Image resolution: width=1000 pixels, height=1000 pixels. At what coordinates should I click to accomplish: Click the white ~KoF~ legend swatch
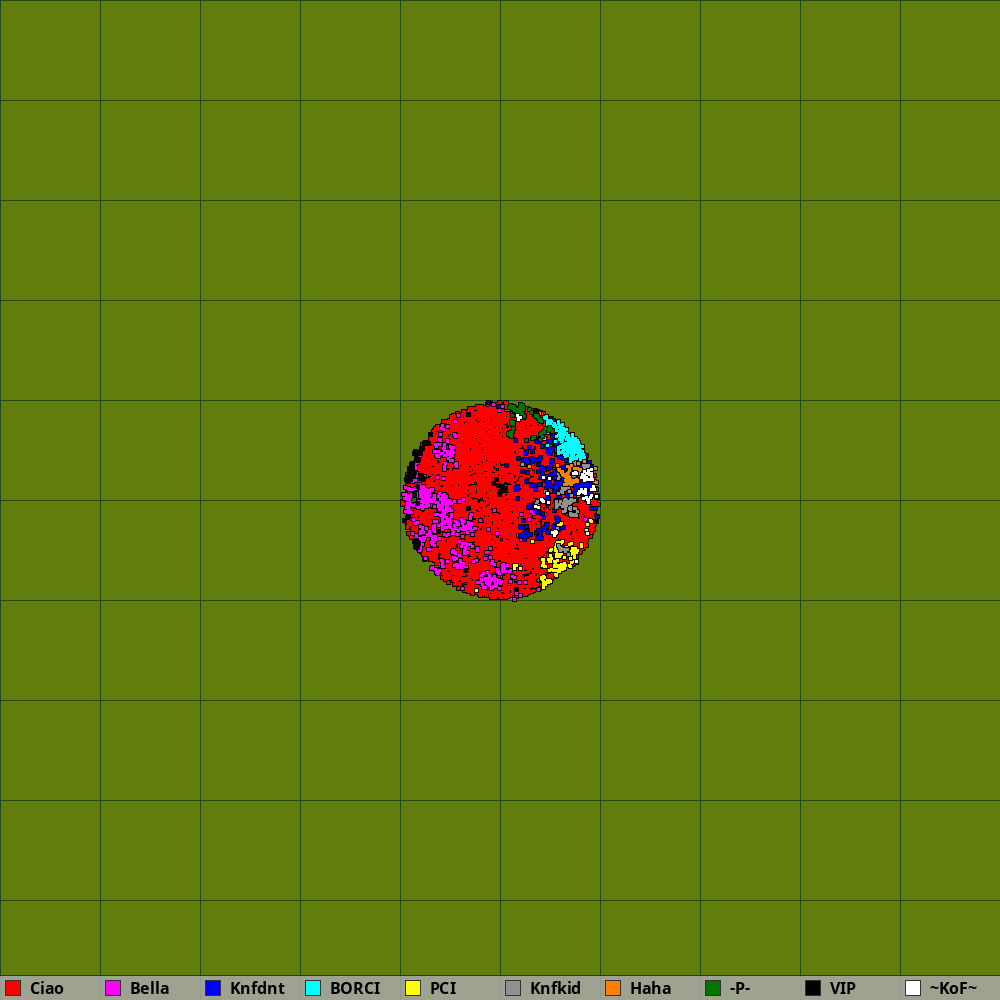[x=913, y=988]
